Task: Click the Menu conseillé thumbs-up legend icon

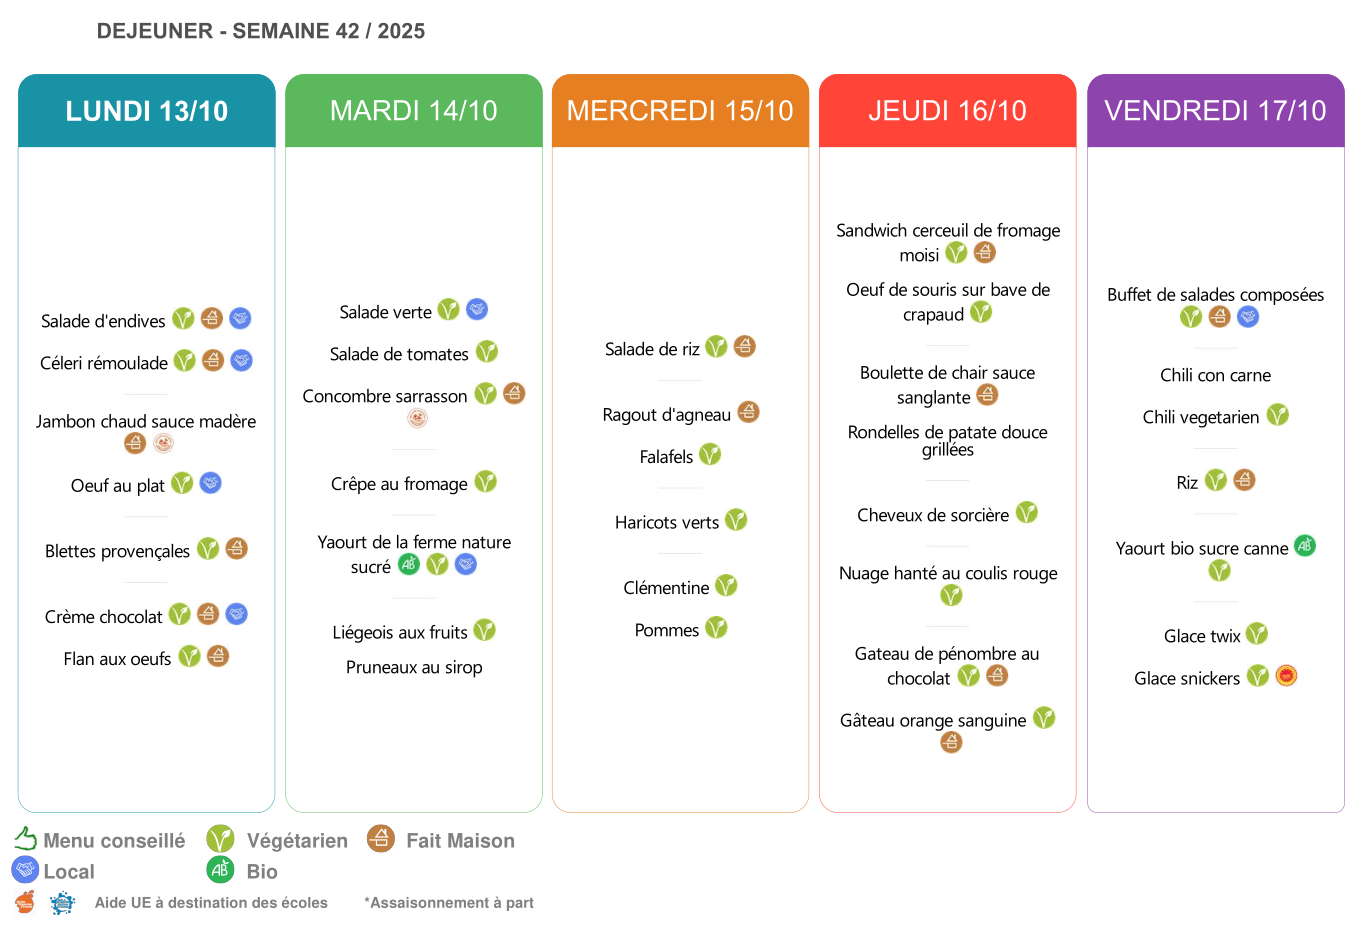Action: click(x=25, y=839)
